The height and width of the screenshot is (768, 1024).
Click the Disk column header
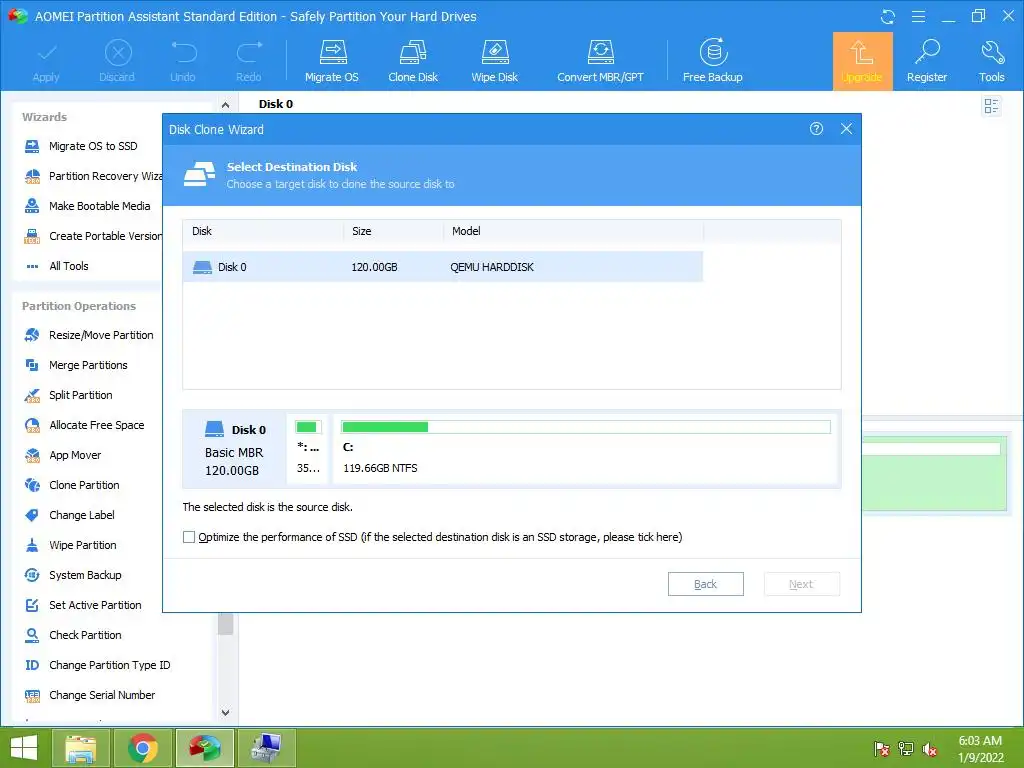click(264, 231)
